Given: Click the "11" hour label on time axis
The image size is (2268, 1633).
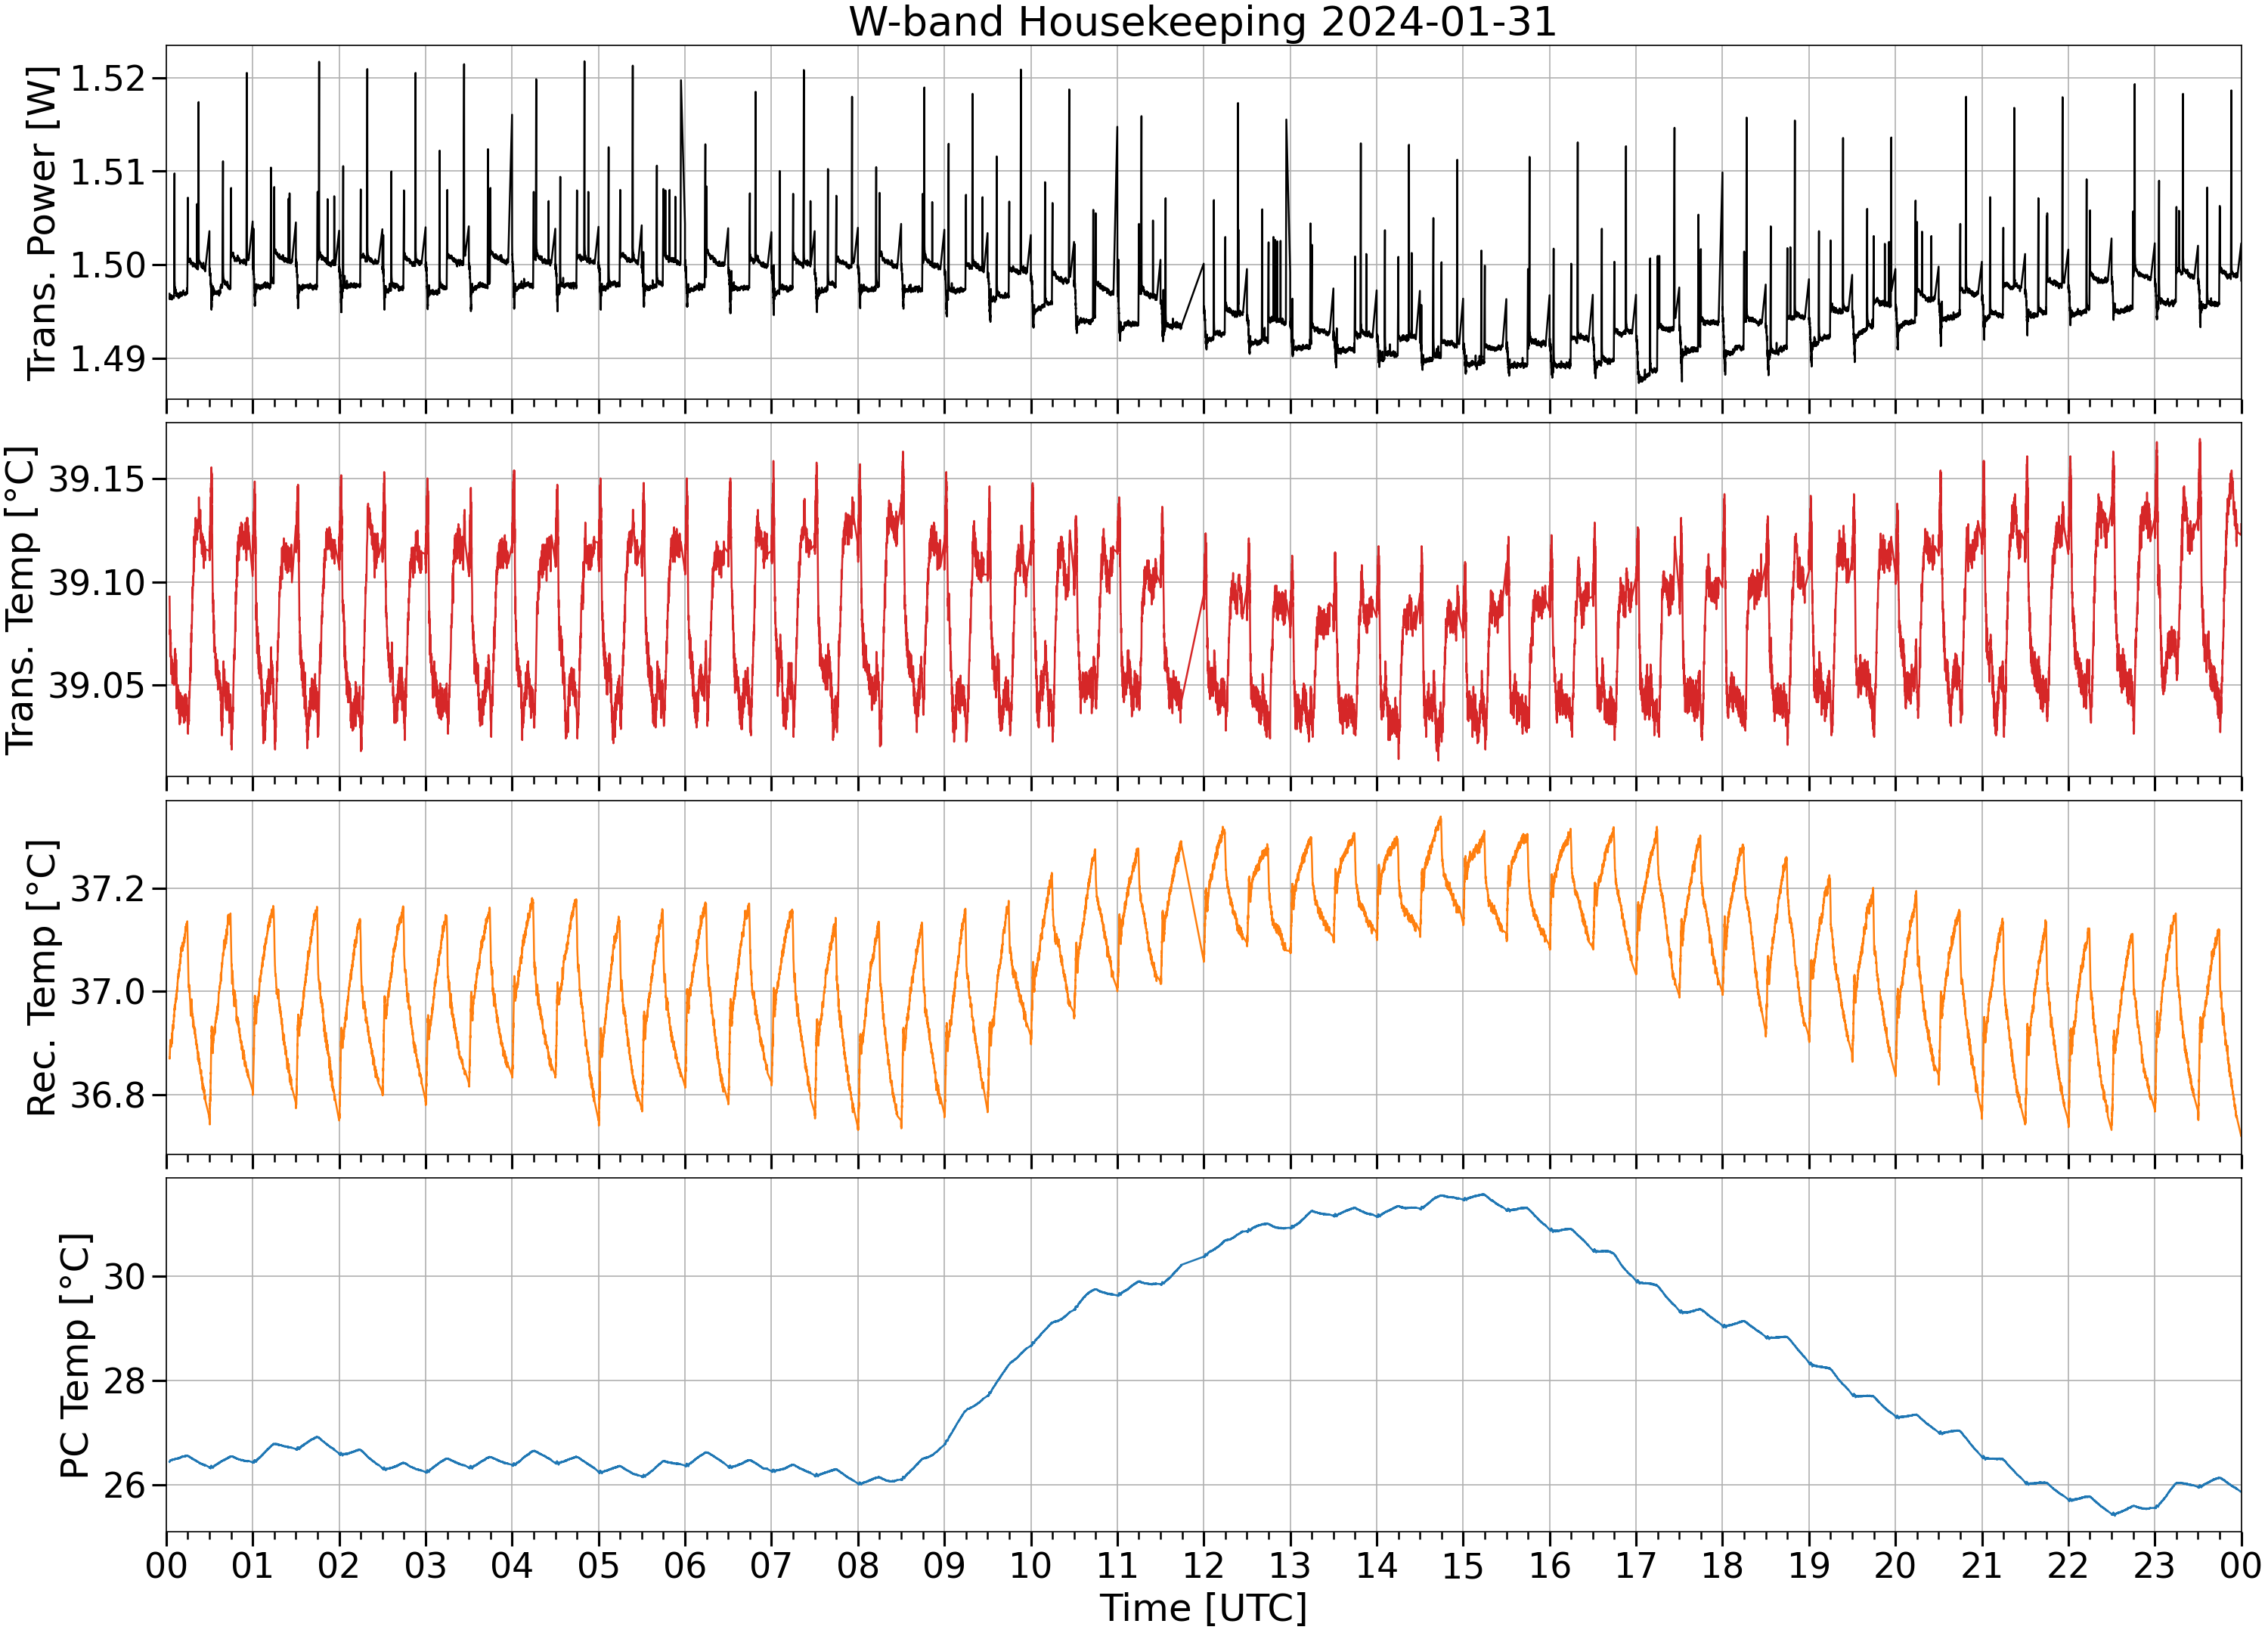Looking at the screenshot, I should pos(1117,1565).
